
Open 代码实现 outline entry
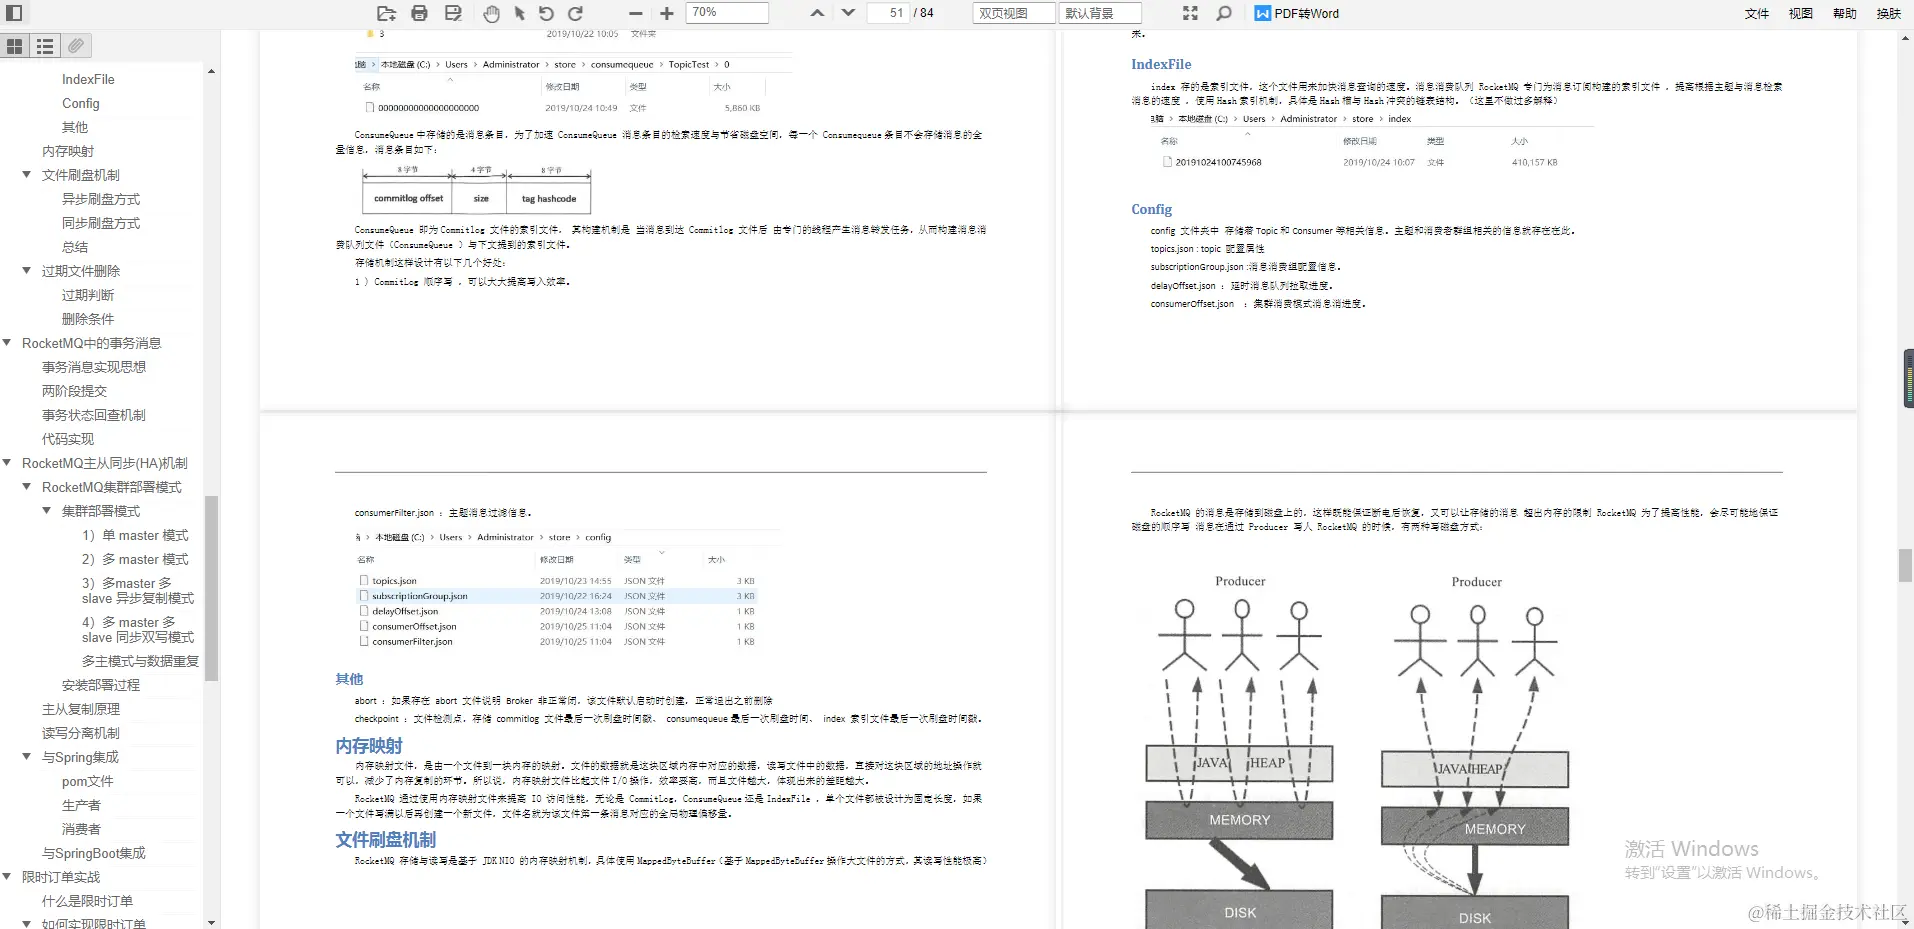tap(68, 439)
